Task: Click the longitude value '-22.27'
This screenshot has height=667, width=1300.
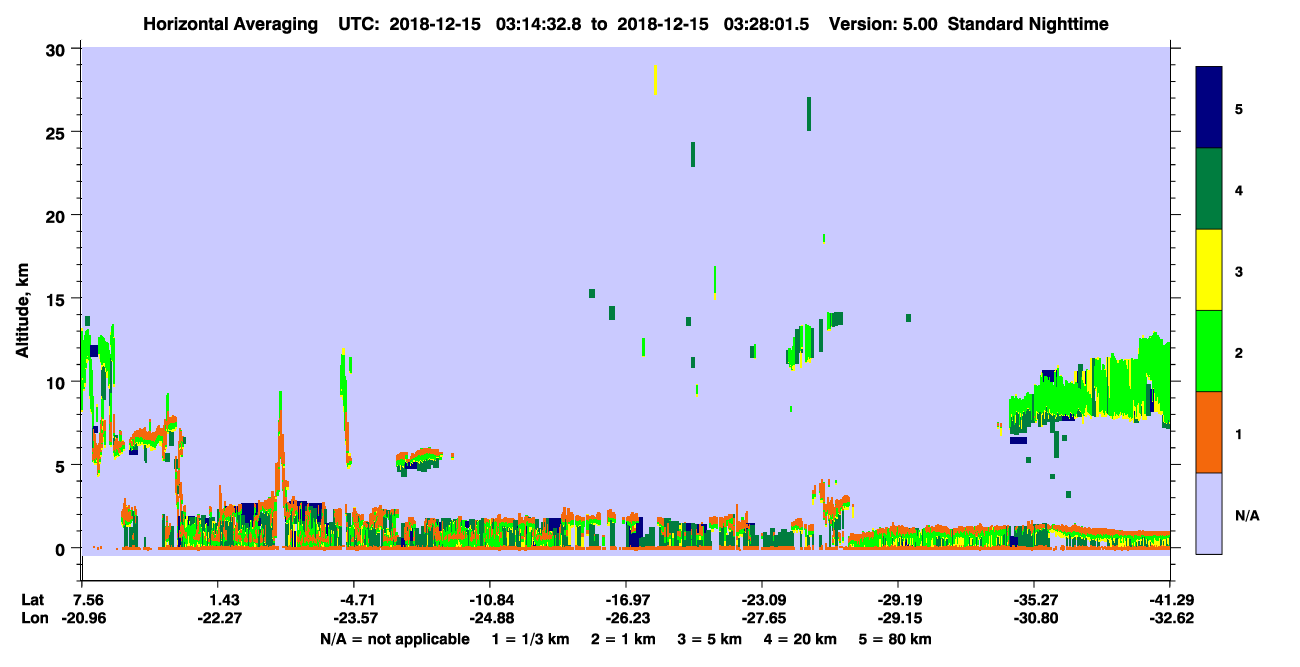Action: pyautogui.click(x=218, y=618)
